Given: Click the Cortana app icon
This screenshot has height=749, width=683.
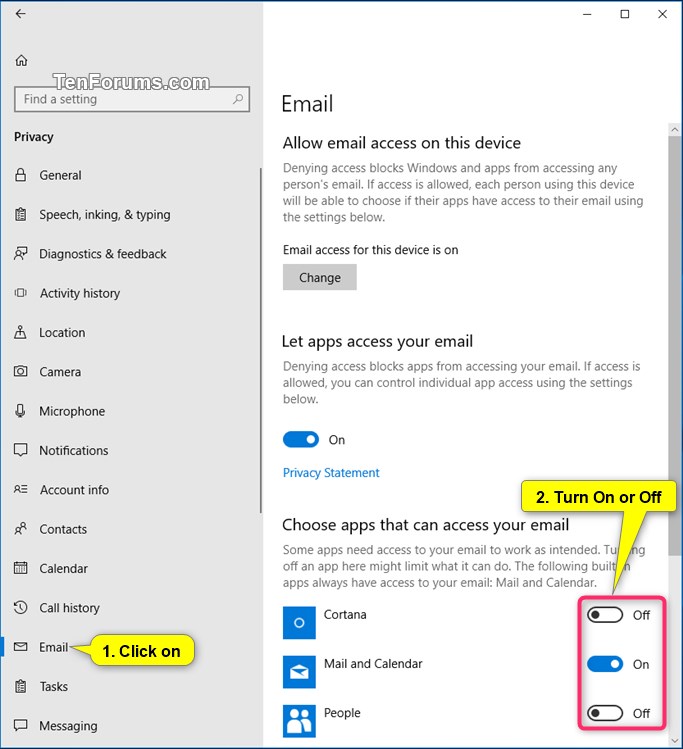Looking at the screenshot, I should (x=299, y=622).
